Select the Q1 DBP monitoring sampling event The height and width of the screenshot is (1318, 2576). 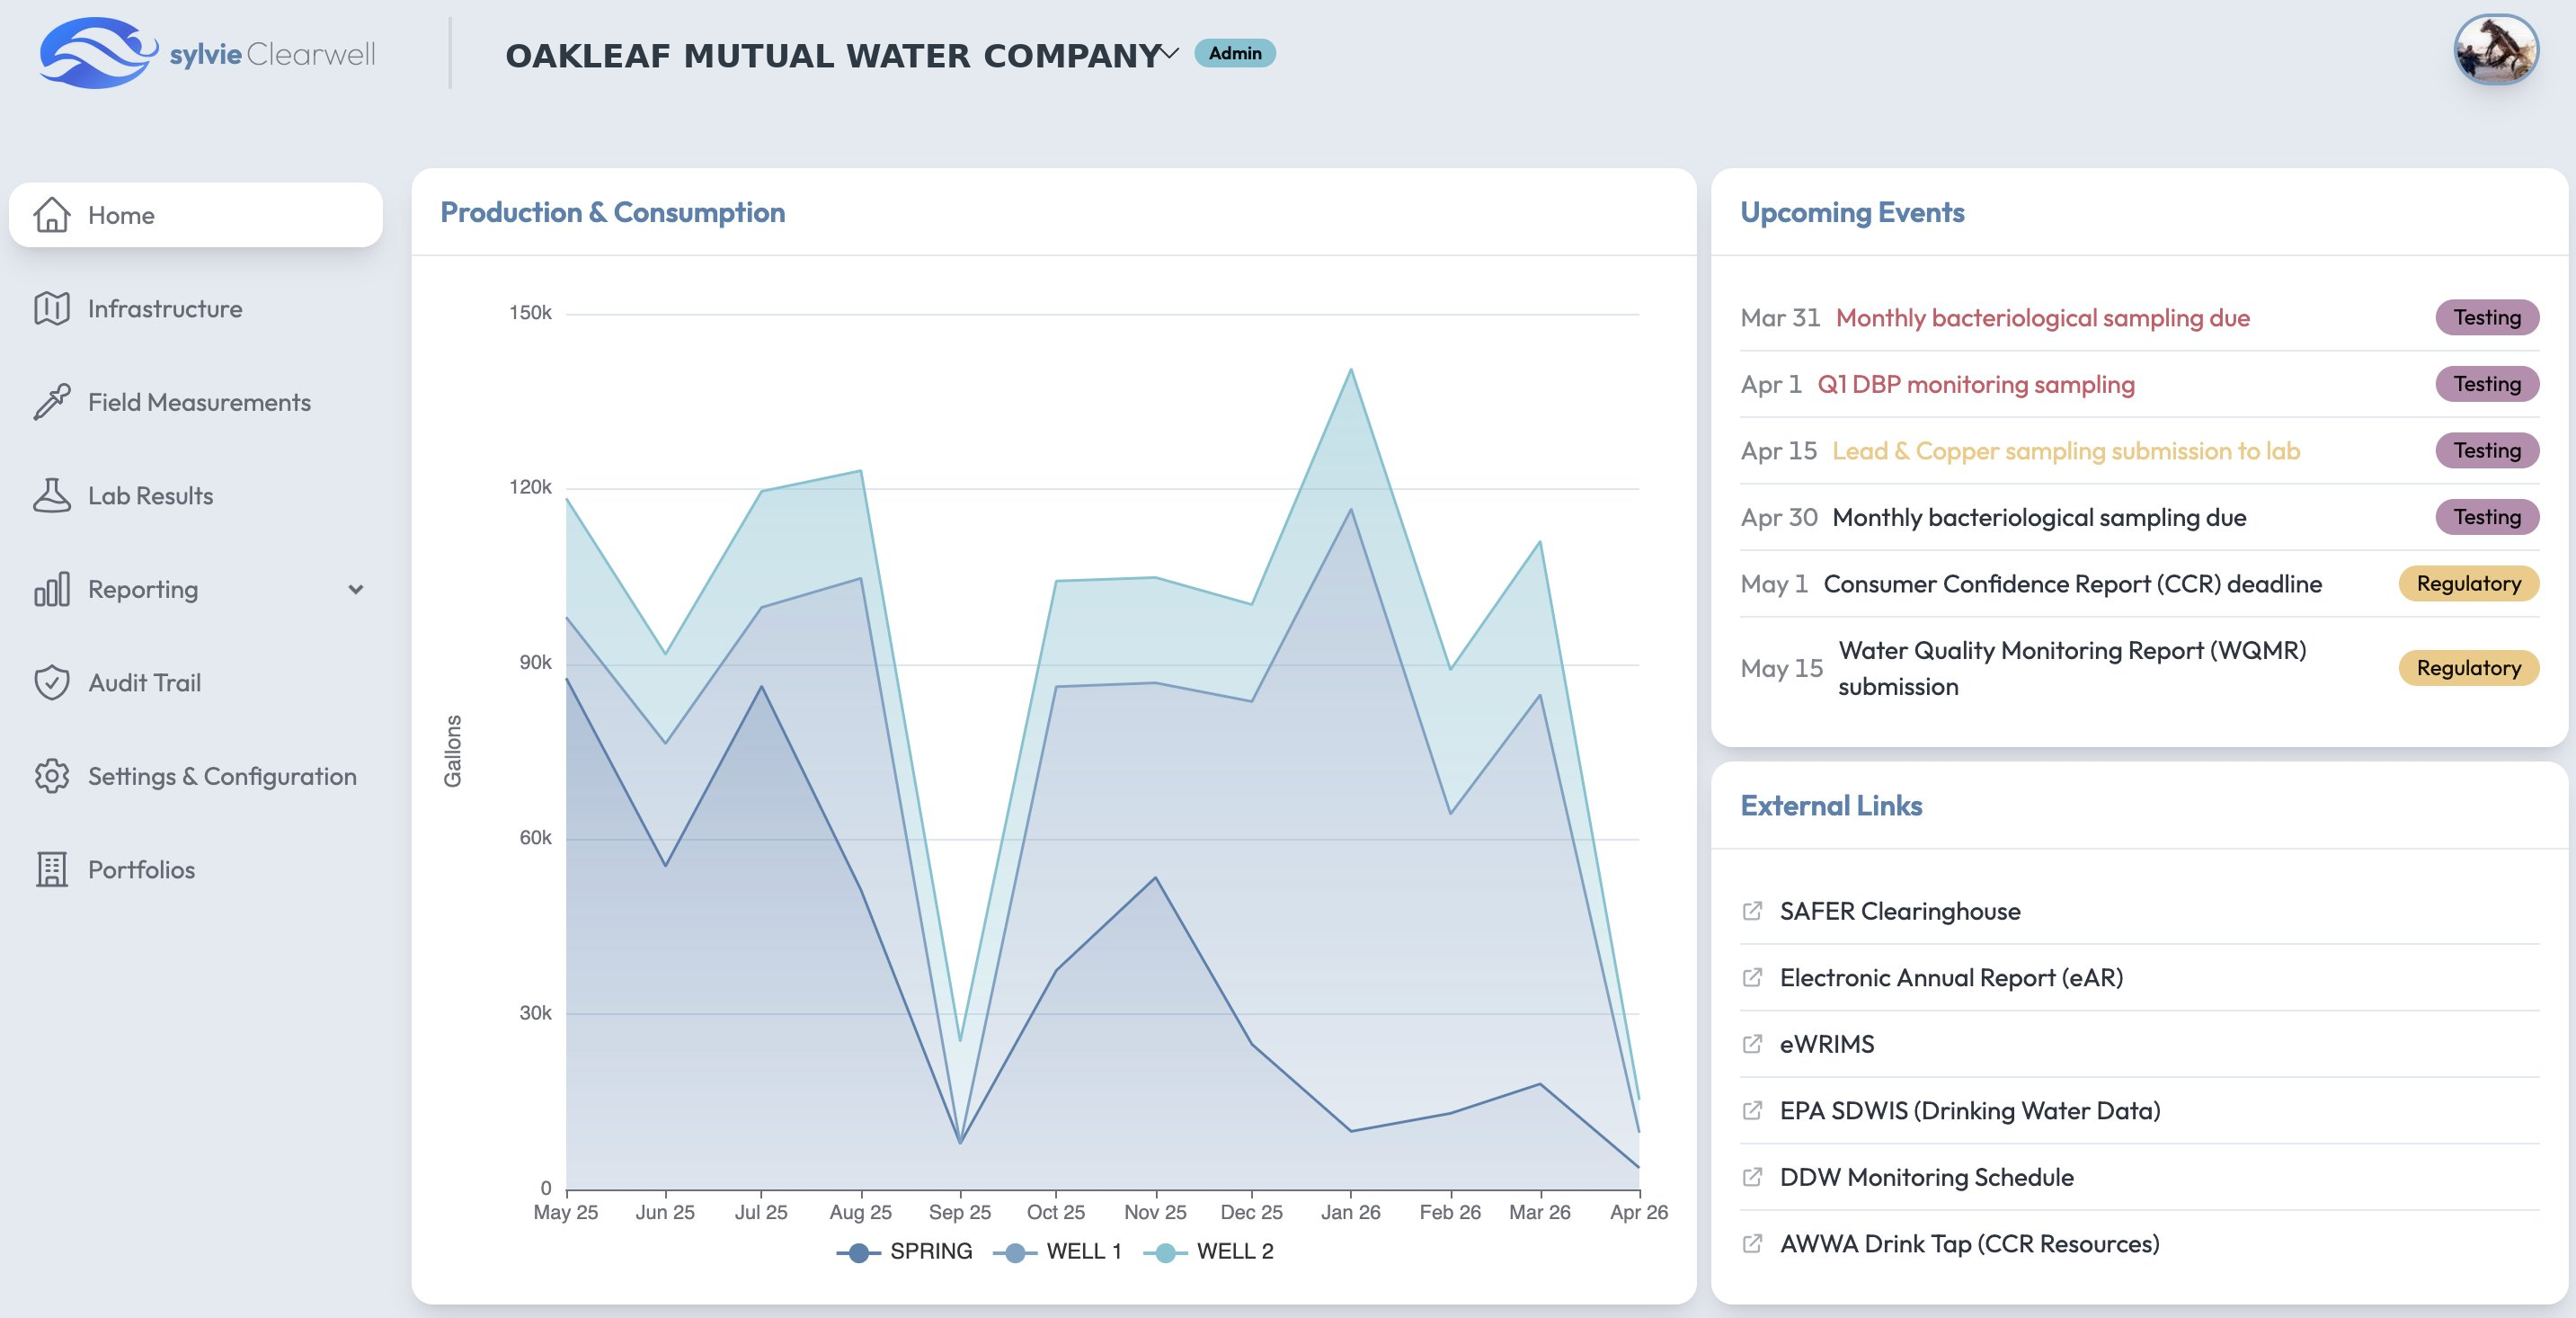pyautogui.click(x=1974, y=384)
